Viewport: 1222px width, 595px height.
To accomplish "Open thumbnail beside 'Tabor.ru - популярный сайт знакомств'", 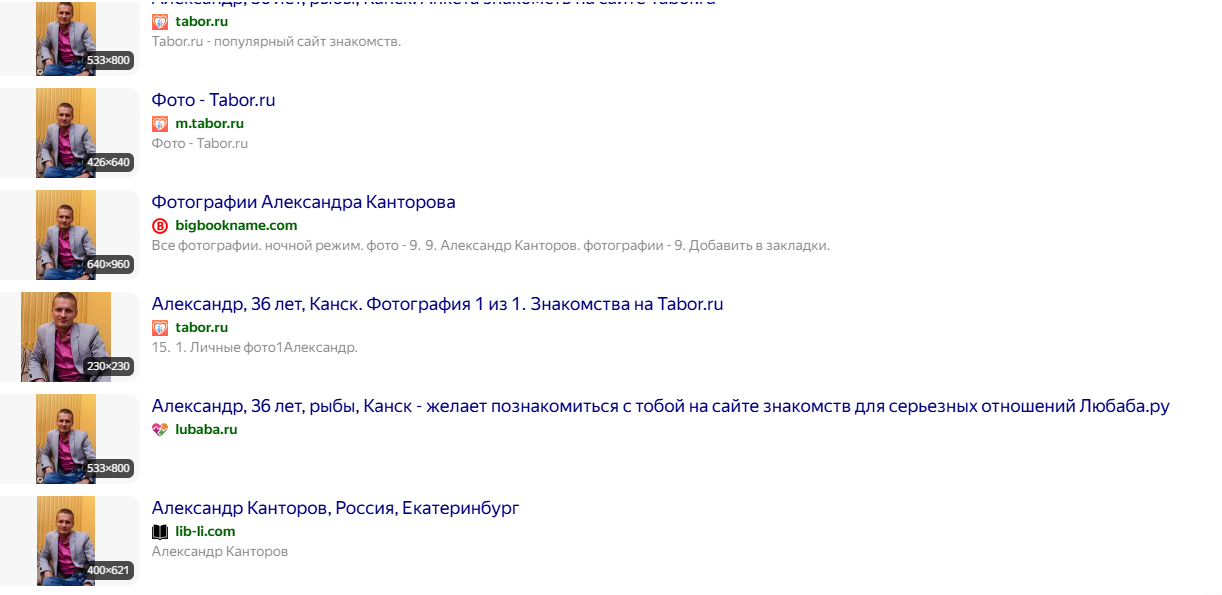I will 66,37.
